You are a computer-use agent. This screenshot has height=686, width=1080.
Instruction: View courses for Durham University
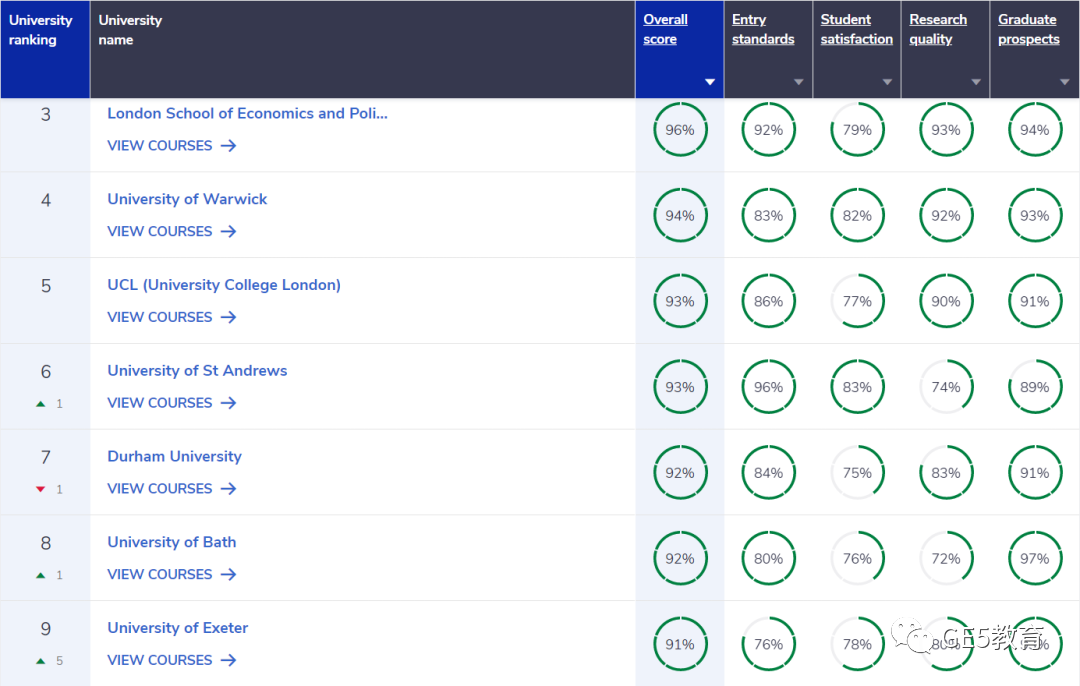coord(172,488)
